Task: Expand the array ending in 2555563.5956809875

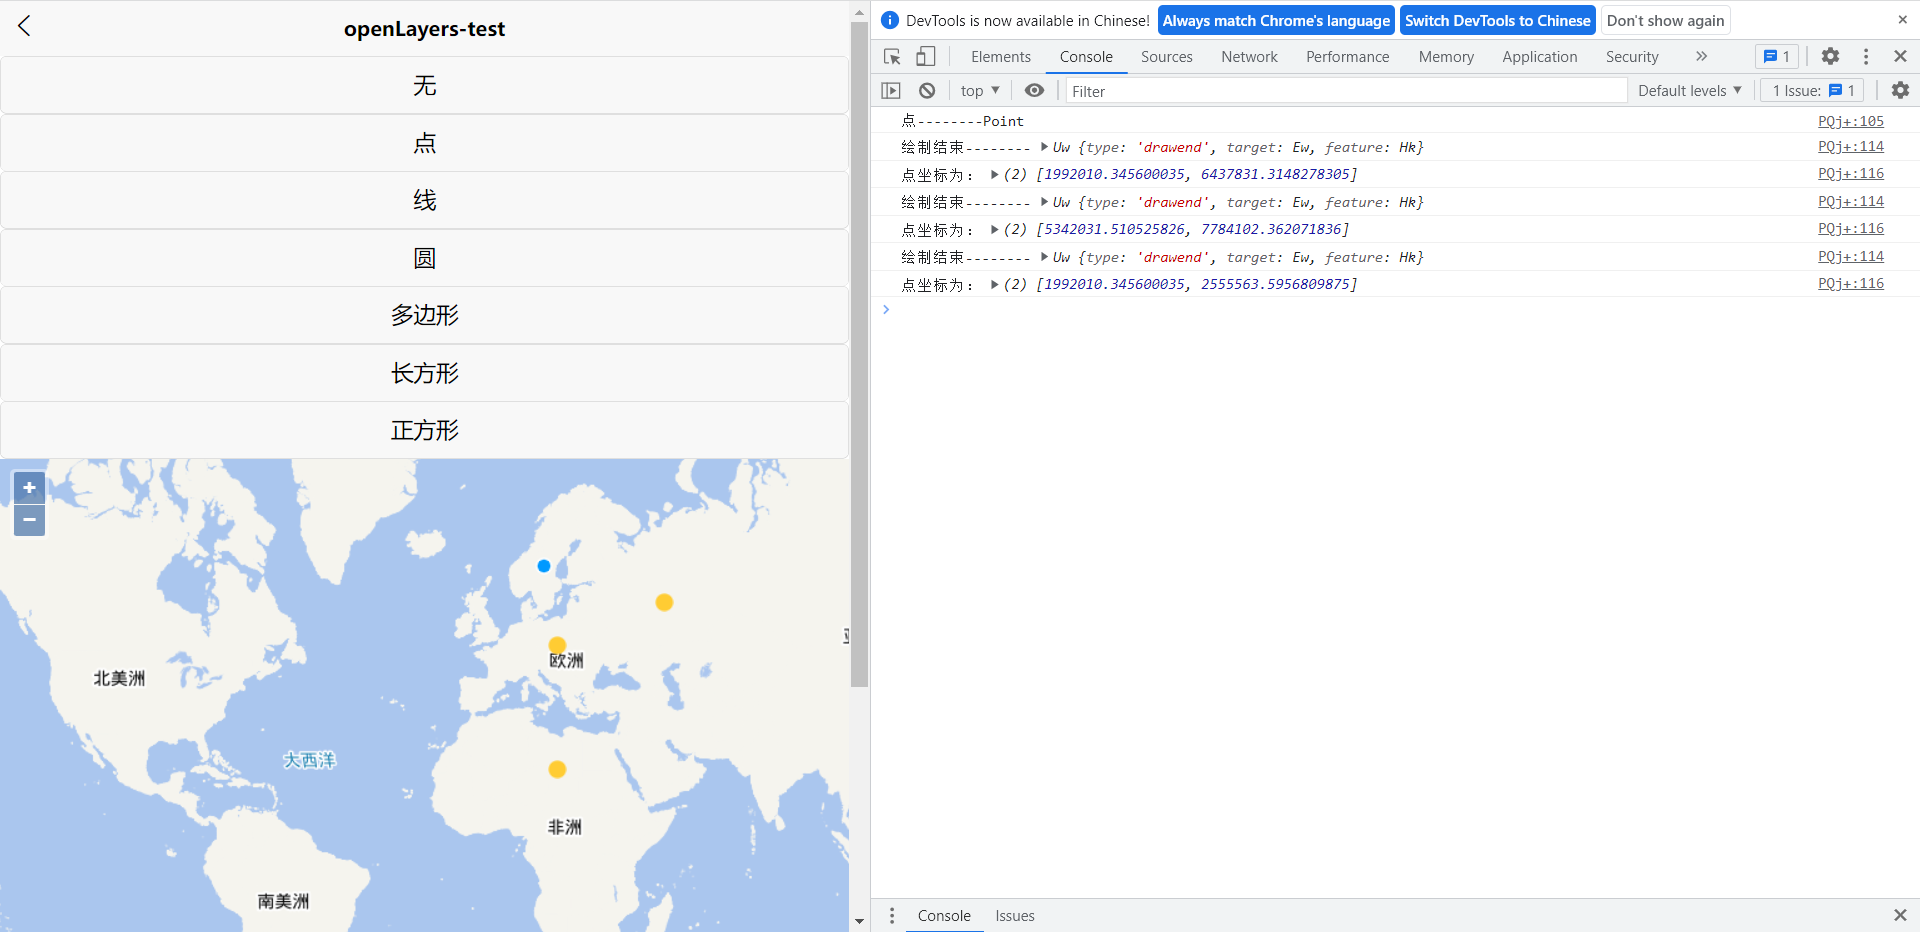Action: pyautogui.click(x=995, y=284)
